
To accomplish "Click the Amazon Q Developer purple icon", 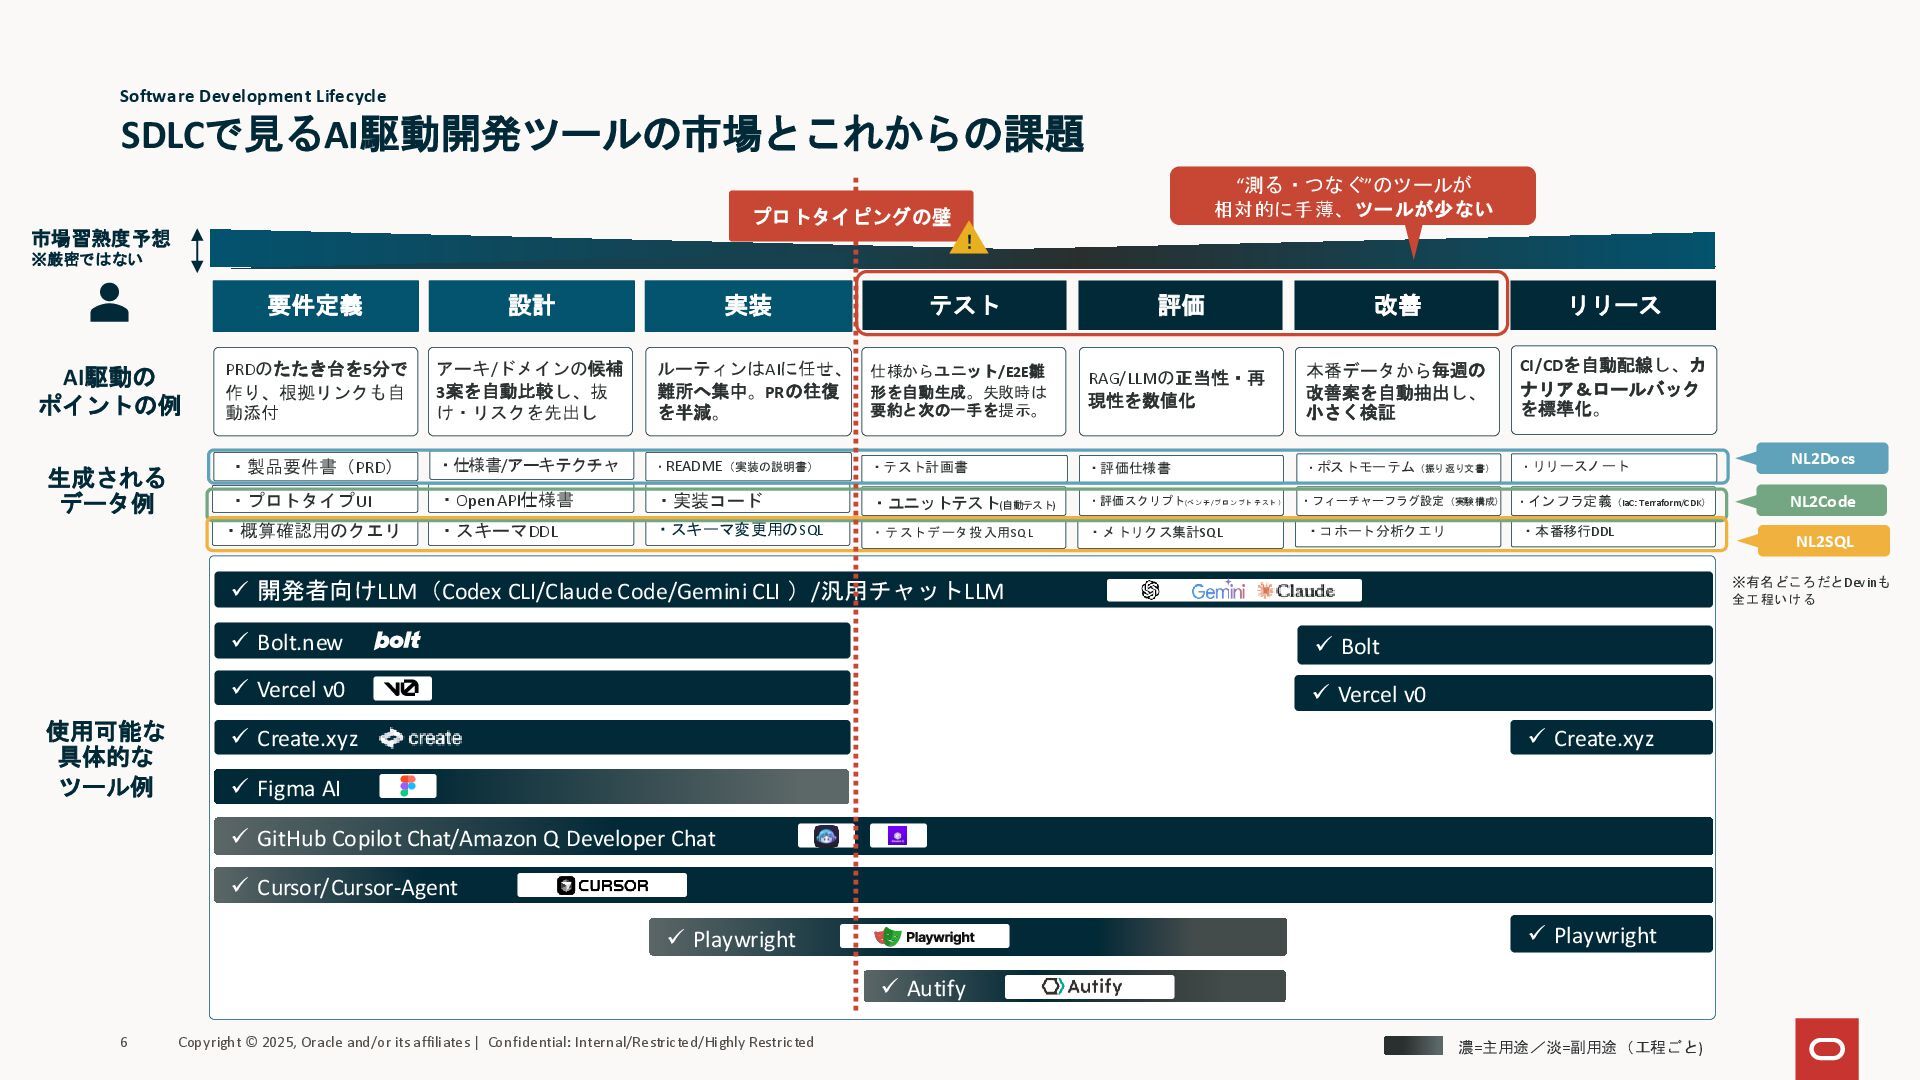I will coord(898,835).
